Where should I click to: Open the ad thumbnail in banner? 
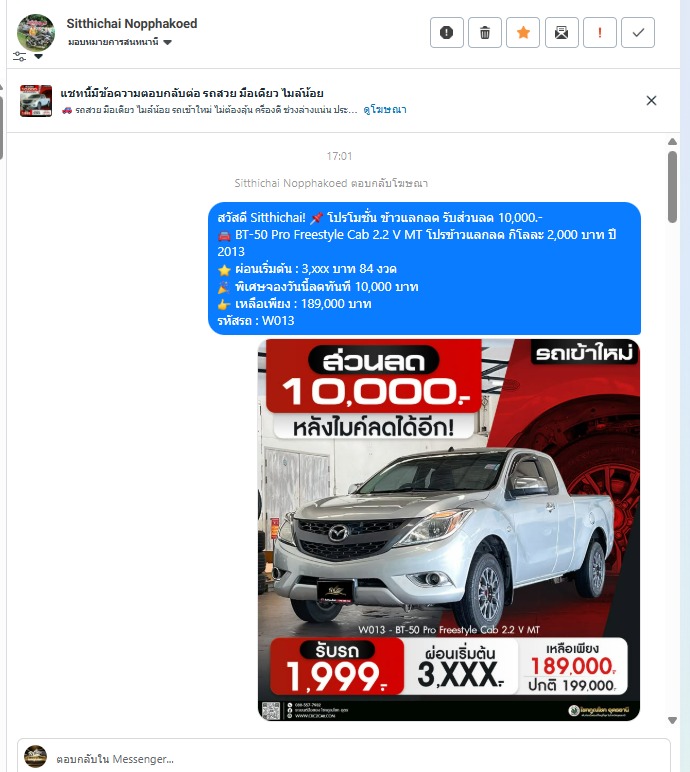[x=36, y=100]
